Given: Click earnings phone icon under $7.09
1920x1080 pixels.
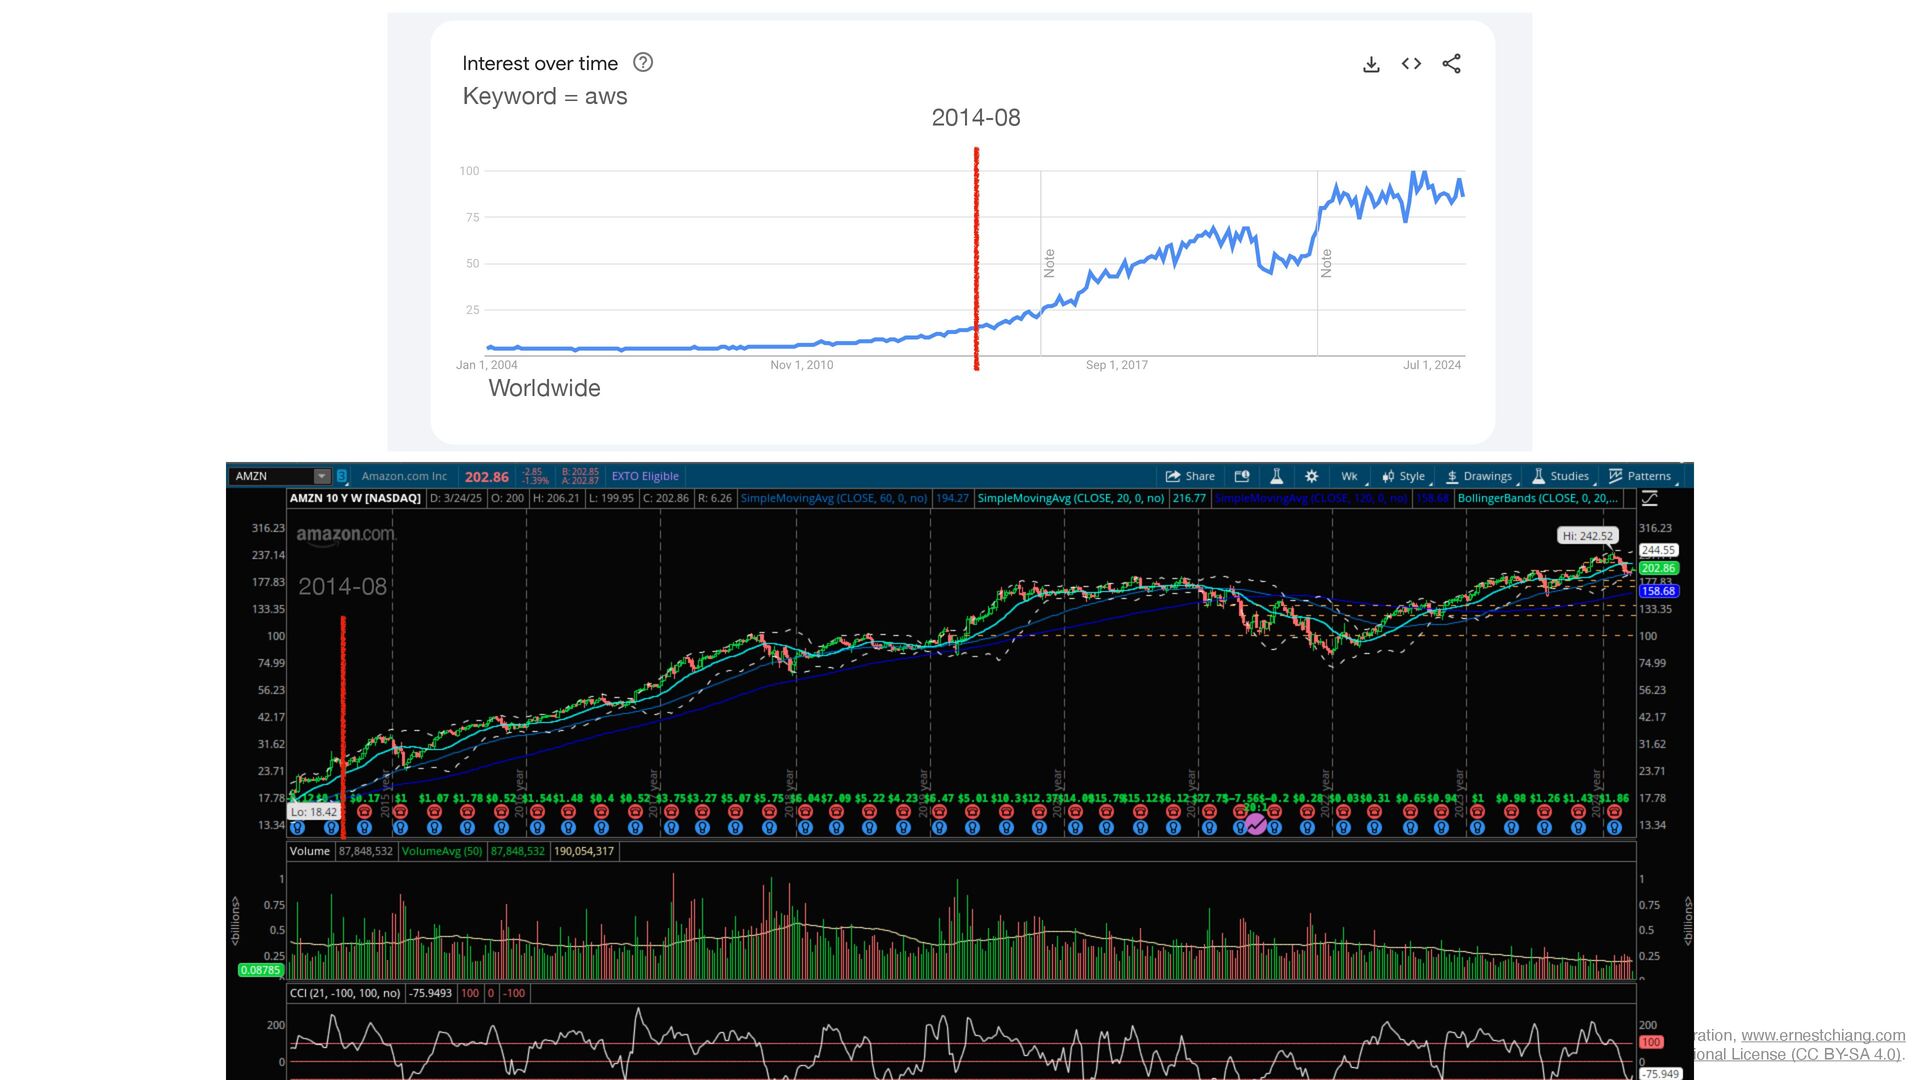Looking at the screenshot, I should pos(836,812).
